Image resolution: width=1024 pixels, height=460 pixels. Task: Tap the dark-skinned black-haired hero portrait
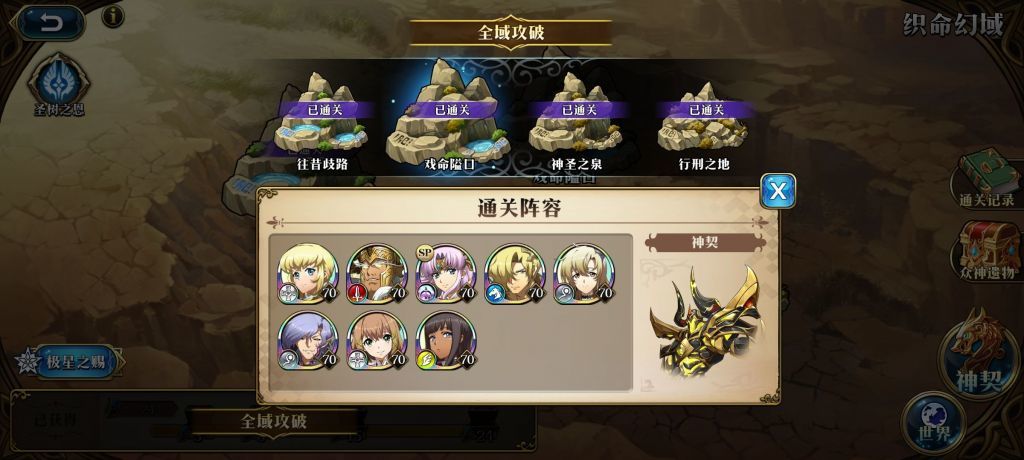tap(445, 342)
